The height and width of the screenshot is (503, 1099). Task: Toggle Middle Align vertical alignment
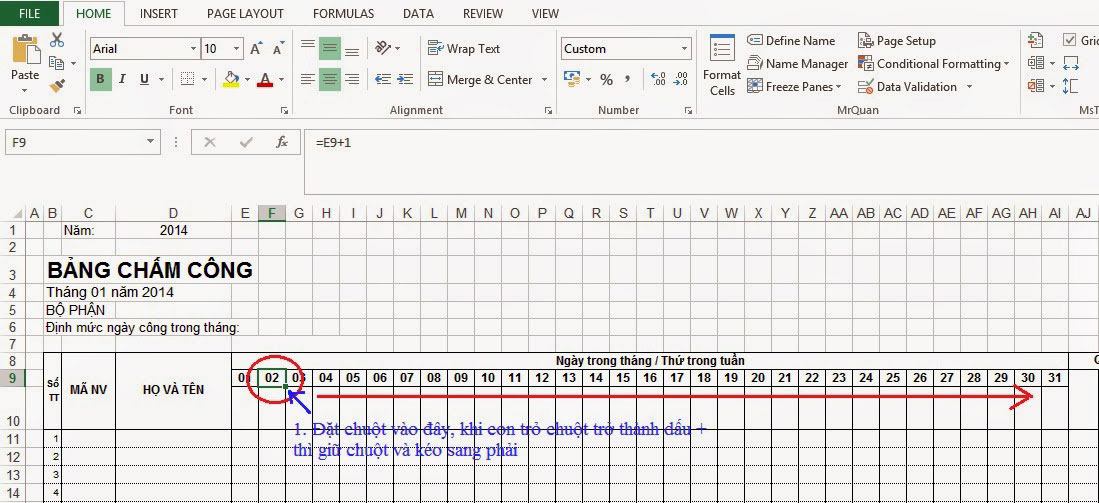click(329, 48)
